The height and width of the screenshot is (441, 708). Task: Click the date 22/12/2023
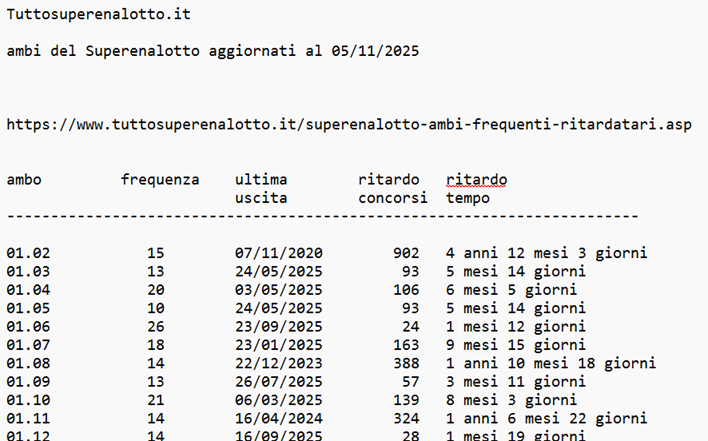tap(278, 362)
